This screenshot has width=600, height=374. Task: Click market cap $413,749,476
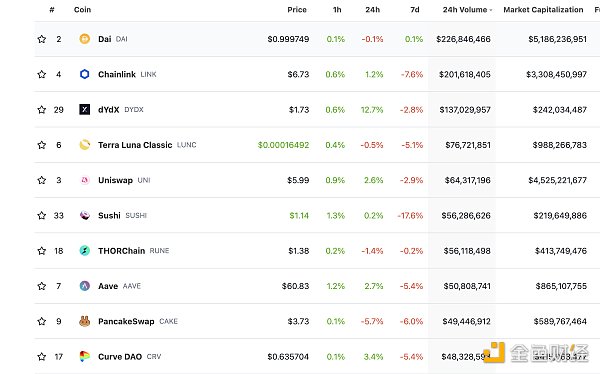(x=561, y=251)
